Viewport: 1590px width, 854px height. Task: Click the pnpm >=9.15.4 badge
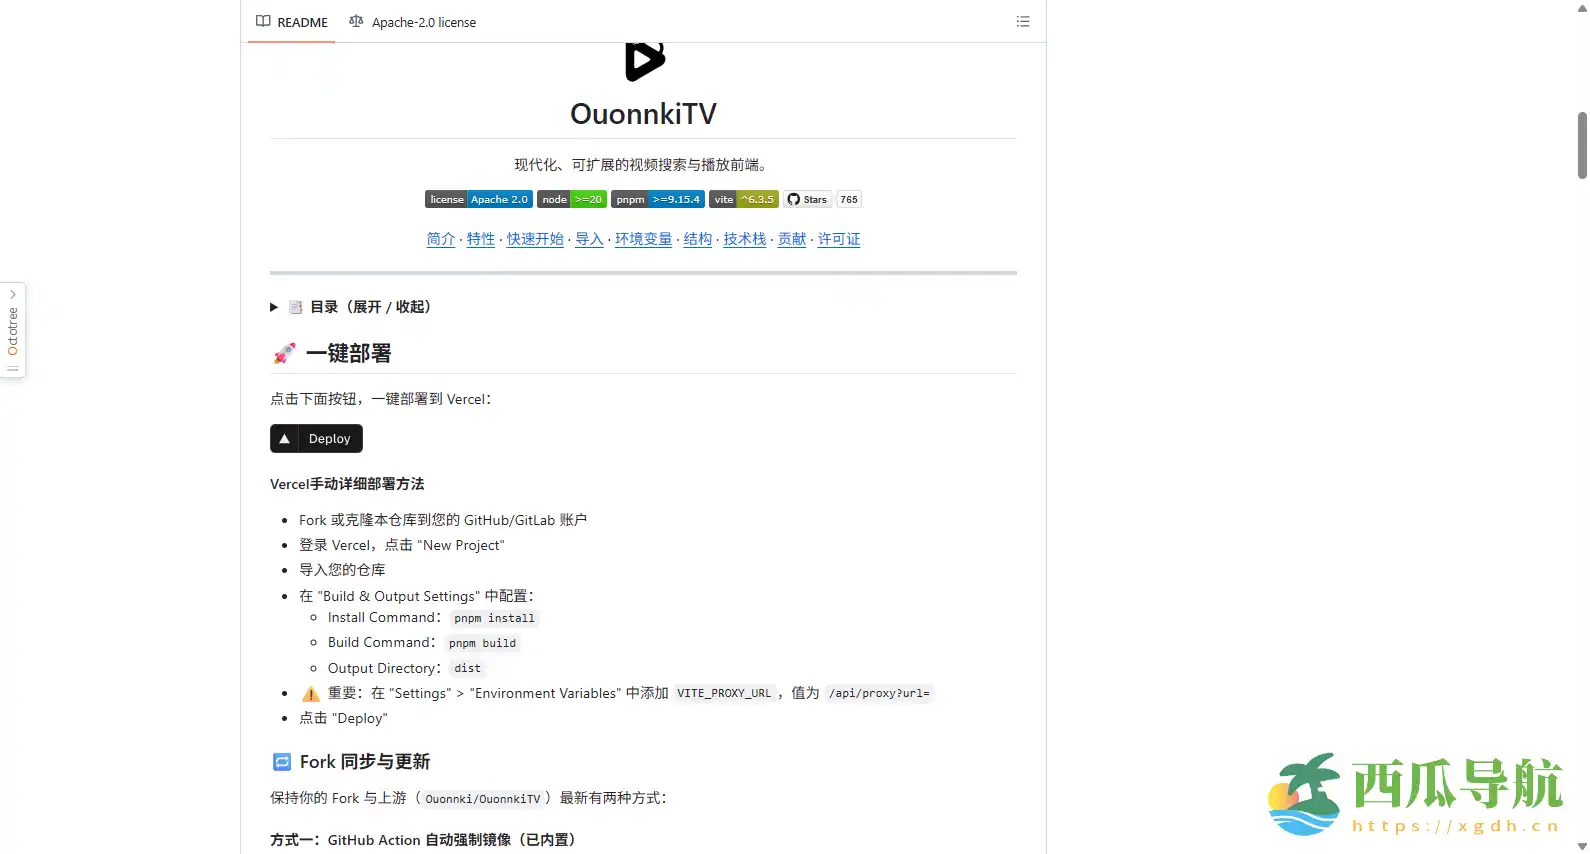(657, 199)
